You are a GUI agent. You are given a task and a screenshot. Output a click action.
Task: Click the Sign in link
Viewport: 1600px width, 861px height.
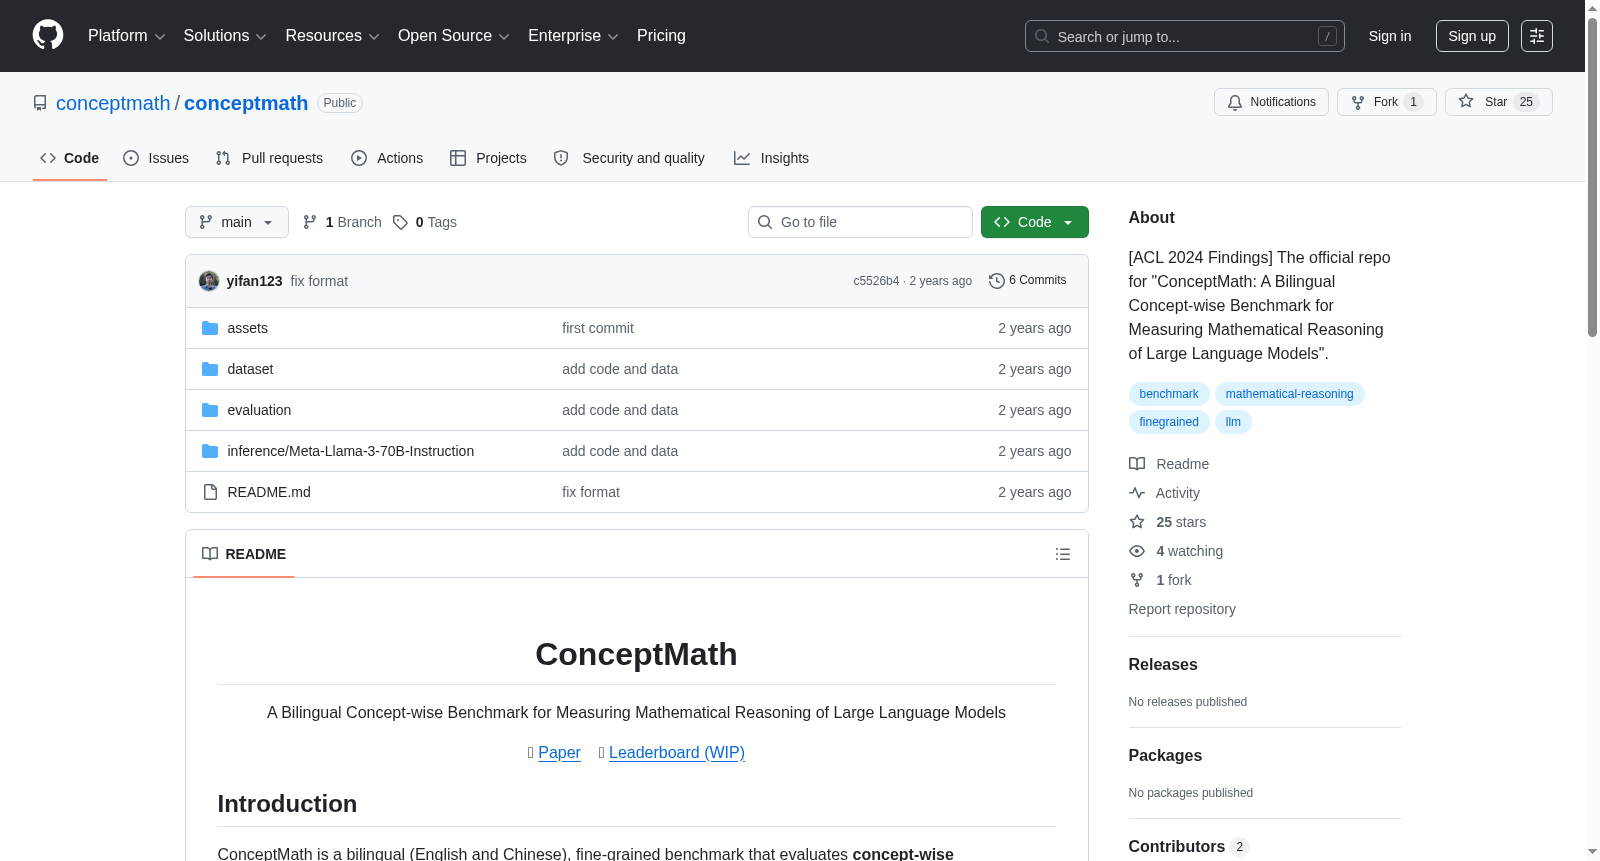tap(1390, 36)
